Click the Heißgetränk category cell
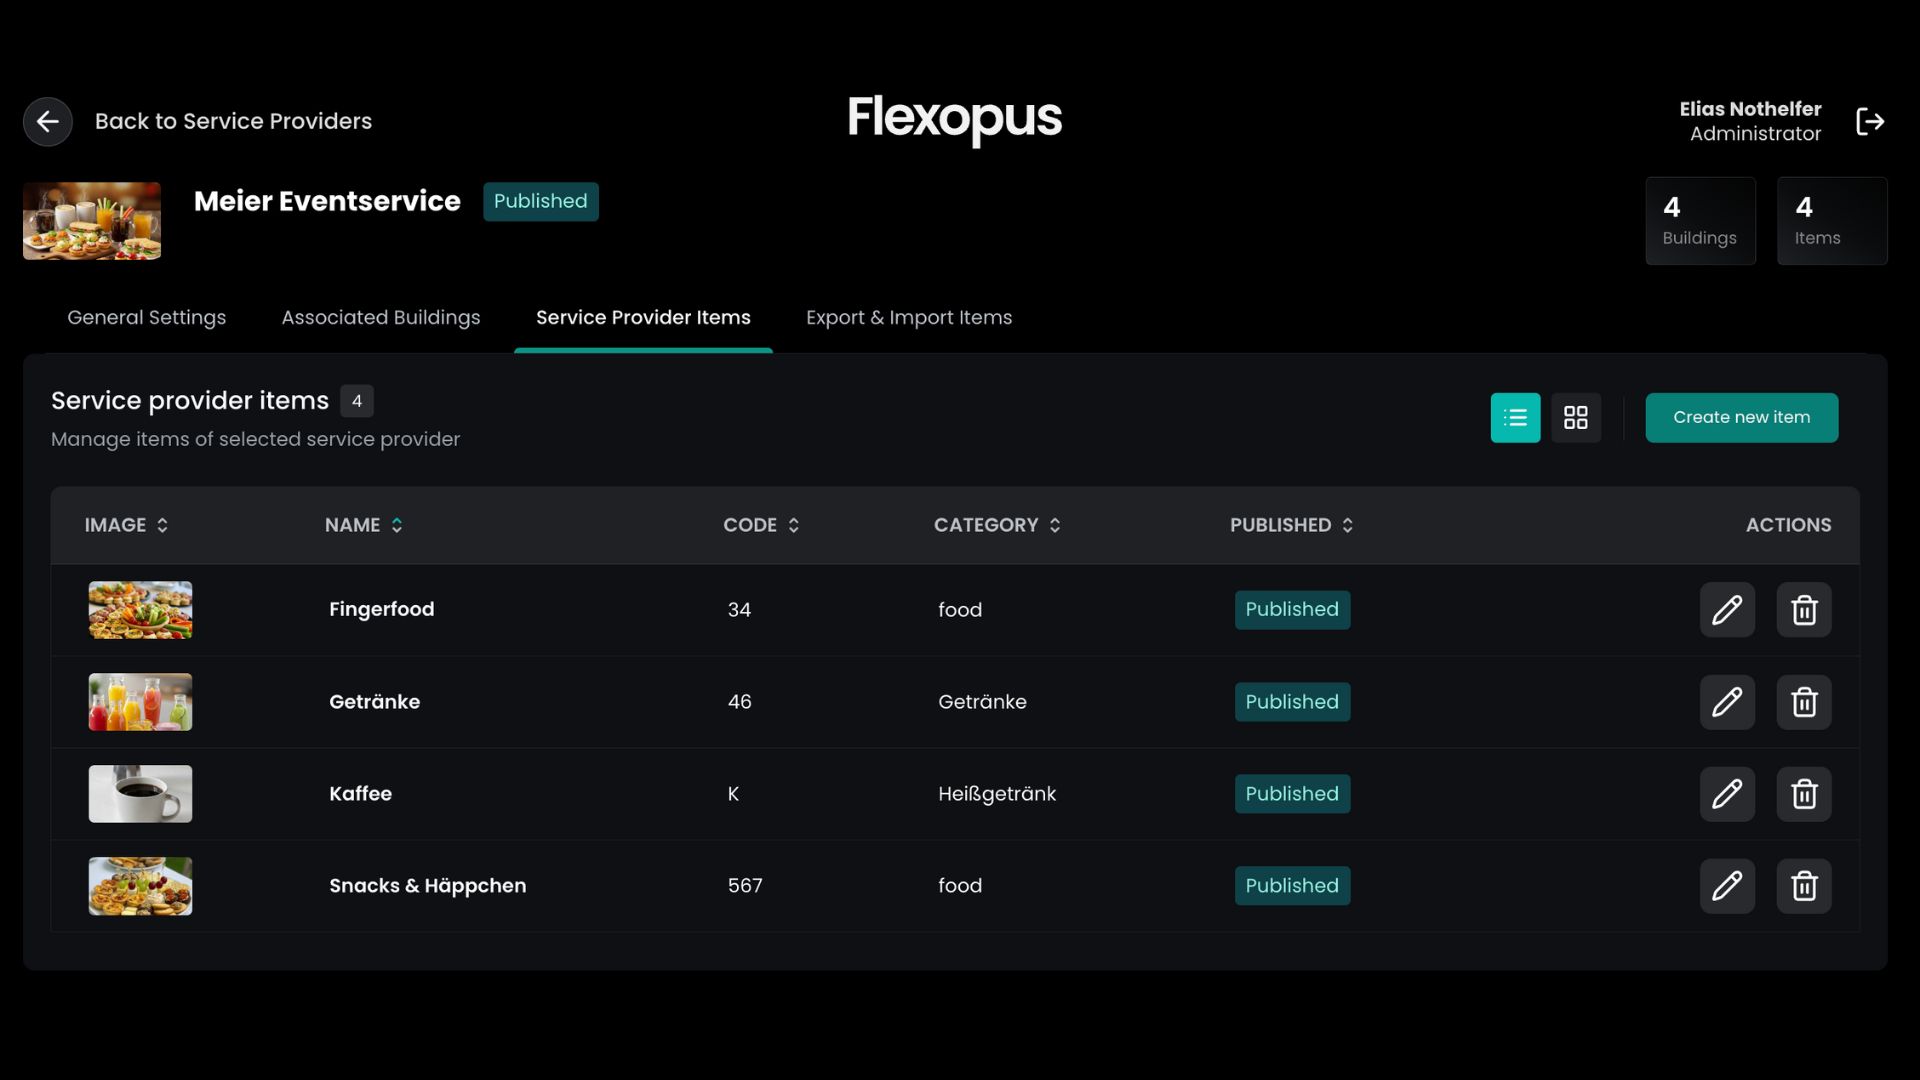 [x=997, y=794]
